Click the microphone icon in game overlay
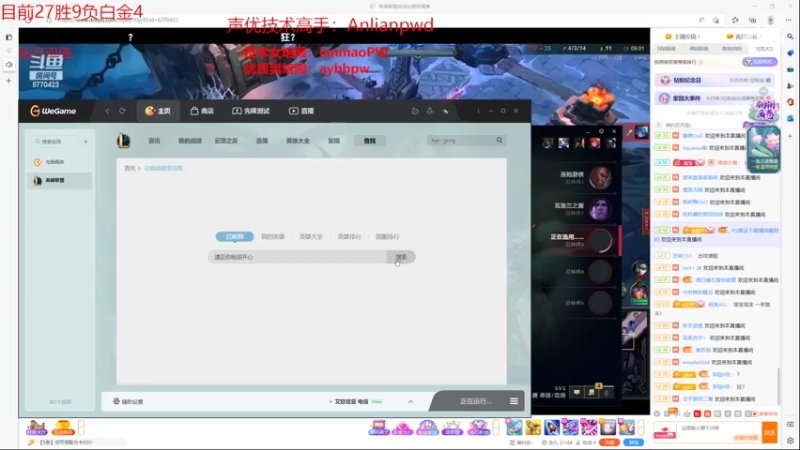 coord(606,392)
